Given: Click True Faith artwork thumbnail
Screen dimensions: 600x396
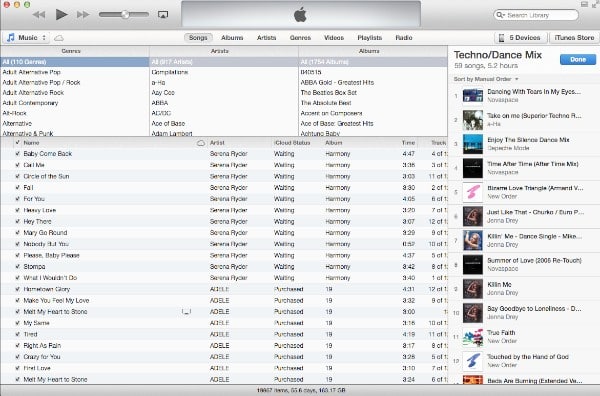Looking at the screenshot, I should coord(473,337).
